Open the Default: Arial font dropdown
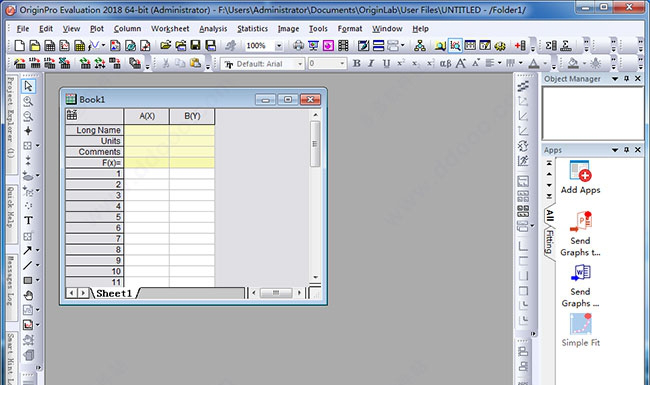 pos(300,64)
